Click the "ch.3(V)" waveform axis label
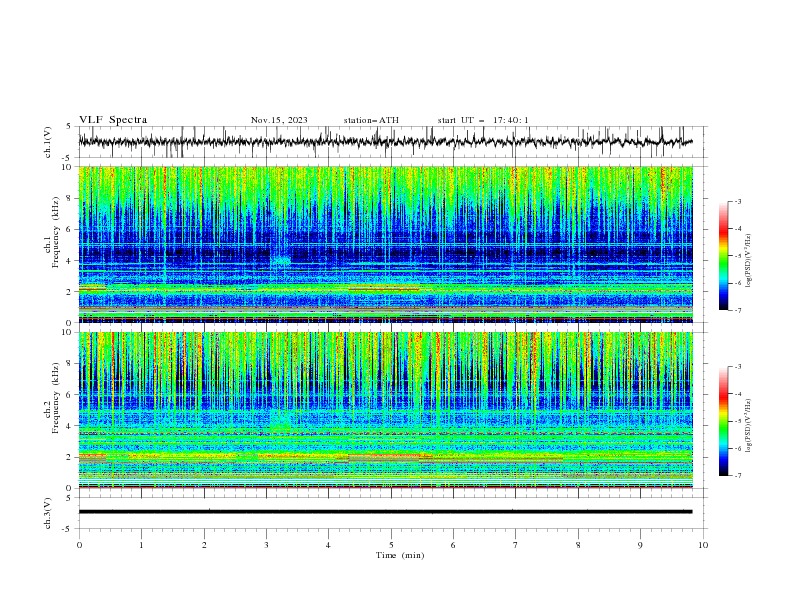 click(48, 513)
